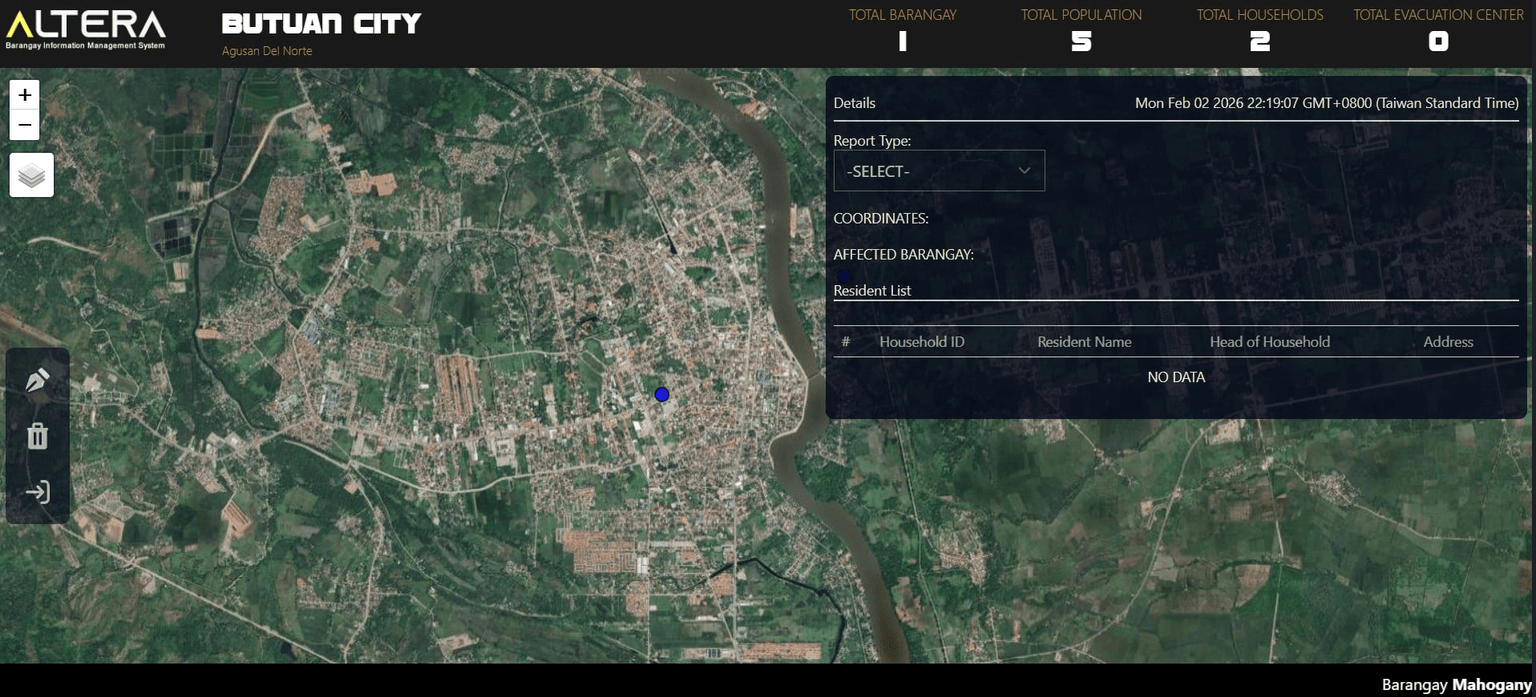This screenshot has width=1536, height=697.
Task: Click the Head of Household column header
Action: click(x=1270, y=342)
